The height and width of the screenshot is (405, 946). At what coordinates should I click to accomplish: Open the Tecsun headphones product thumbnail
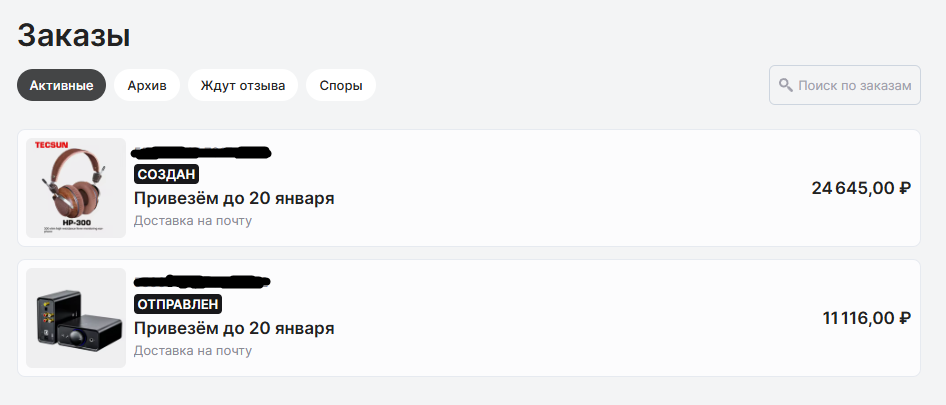[76, 188]
